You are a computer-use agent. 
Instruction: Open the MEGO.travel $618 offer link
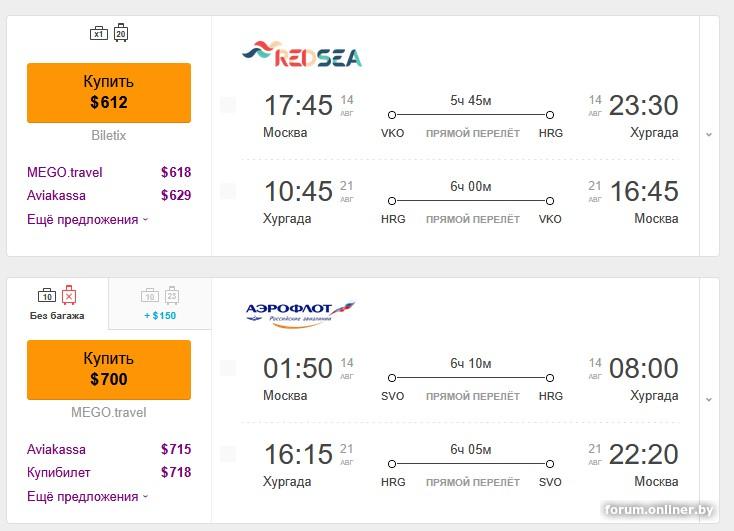click(65, 172)
